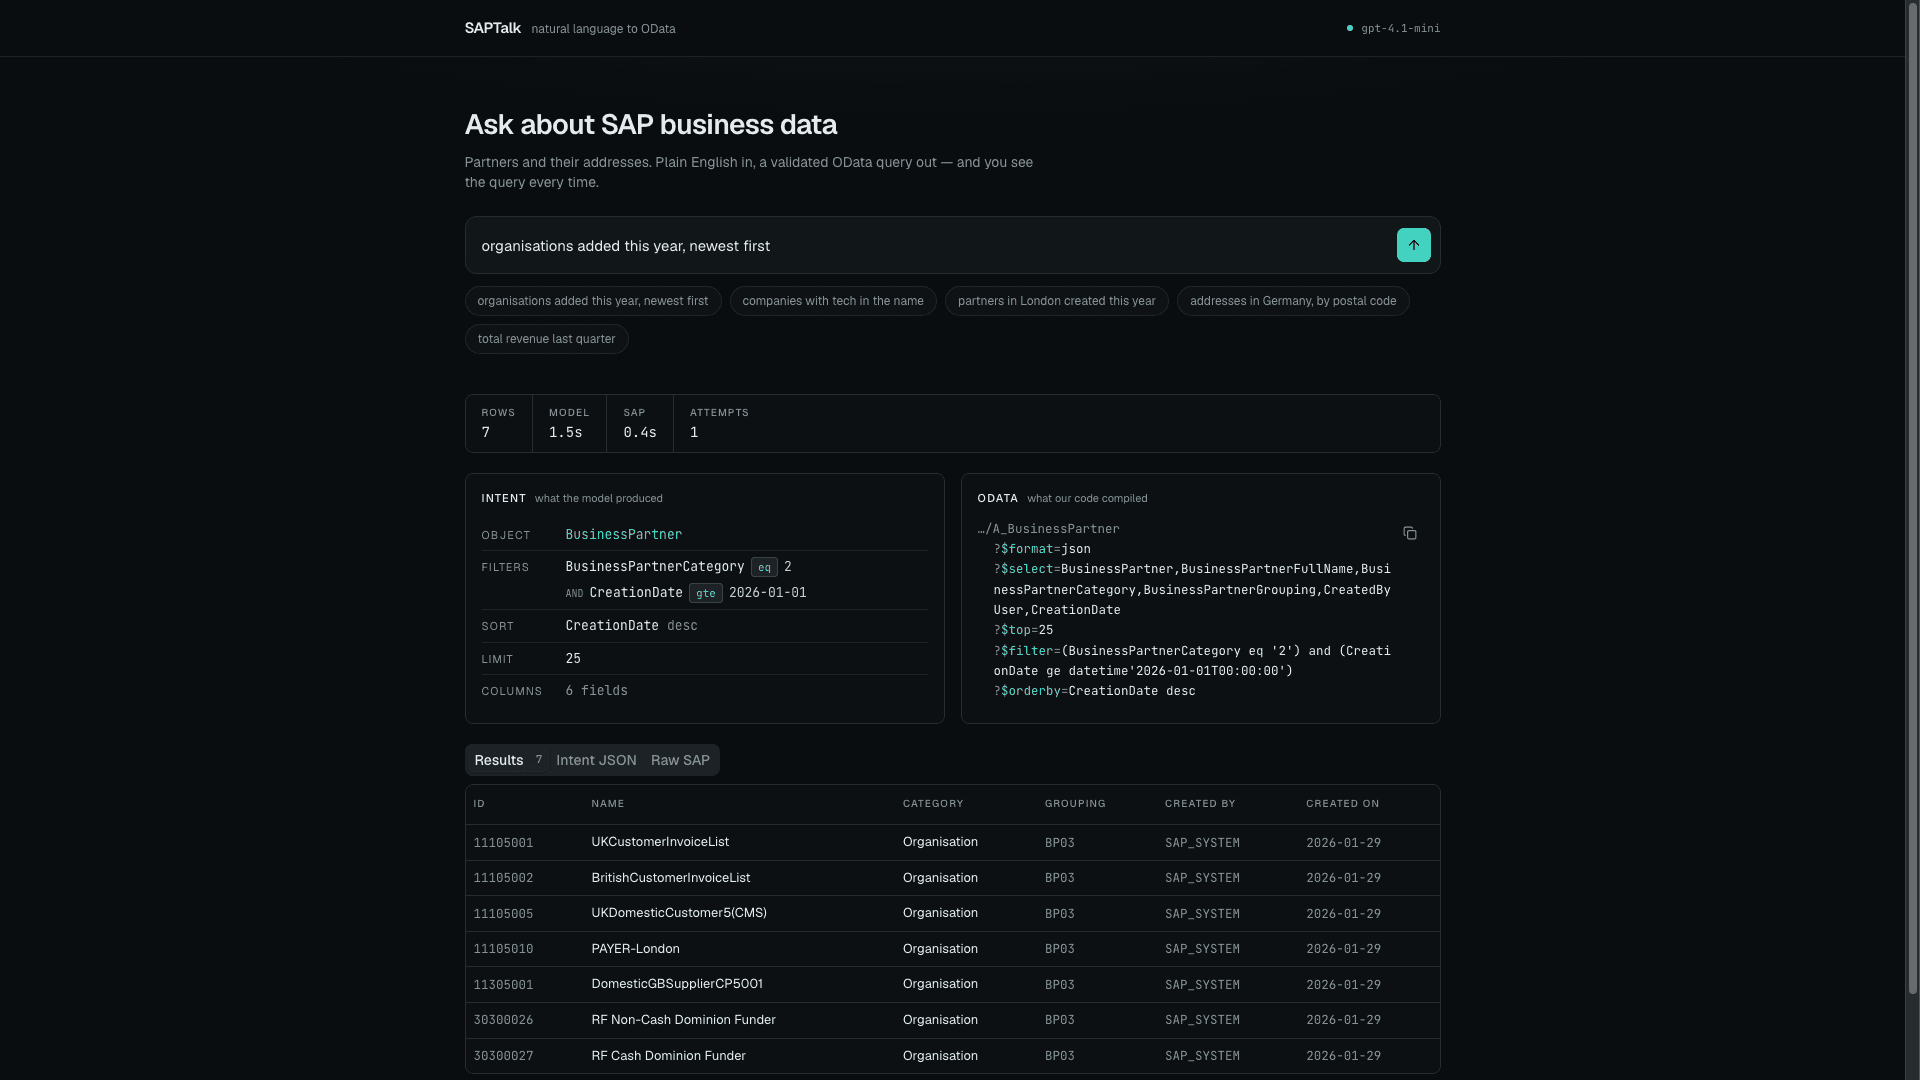Click the $orderby line in OData query
1920x1080 pixels.
1094,691
